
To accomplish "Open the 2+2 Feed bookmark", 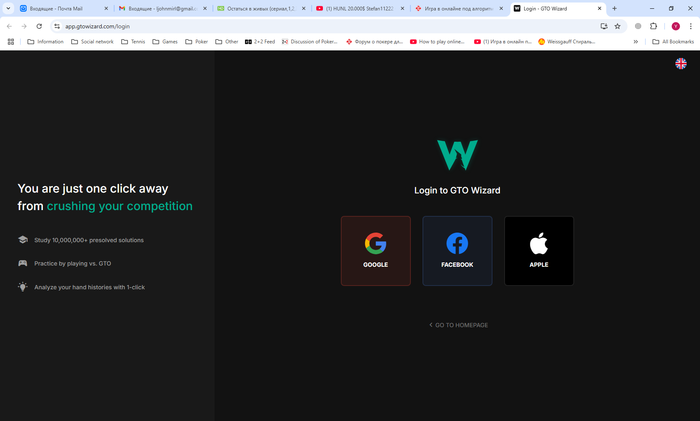I will point(260,42).
